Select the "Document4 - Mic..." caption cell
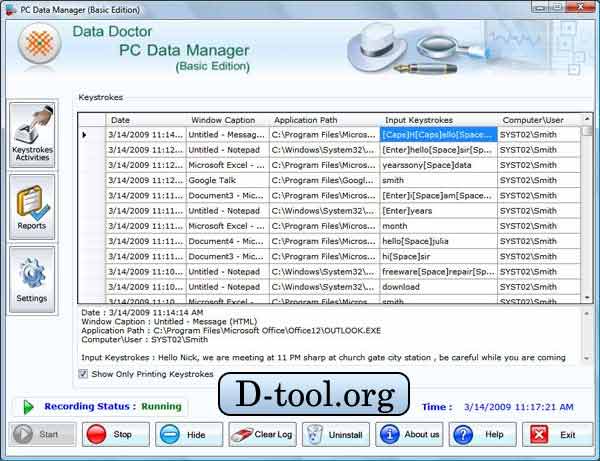This screenshot has height=461, width=600. [x=228, y=241]
